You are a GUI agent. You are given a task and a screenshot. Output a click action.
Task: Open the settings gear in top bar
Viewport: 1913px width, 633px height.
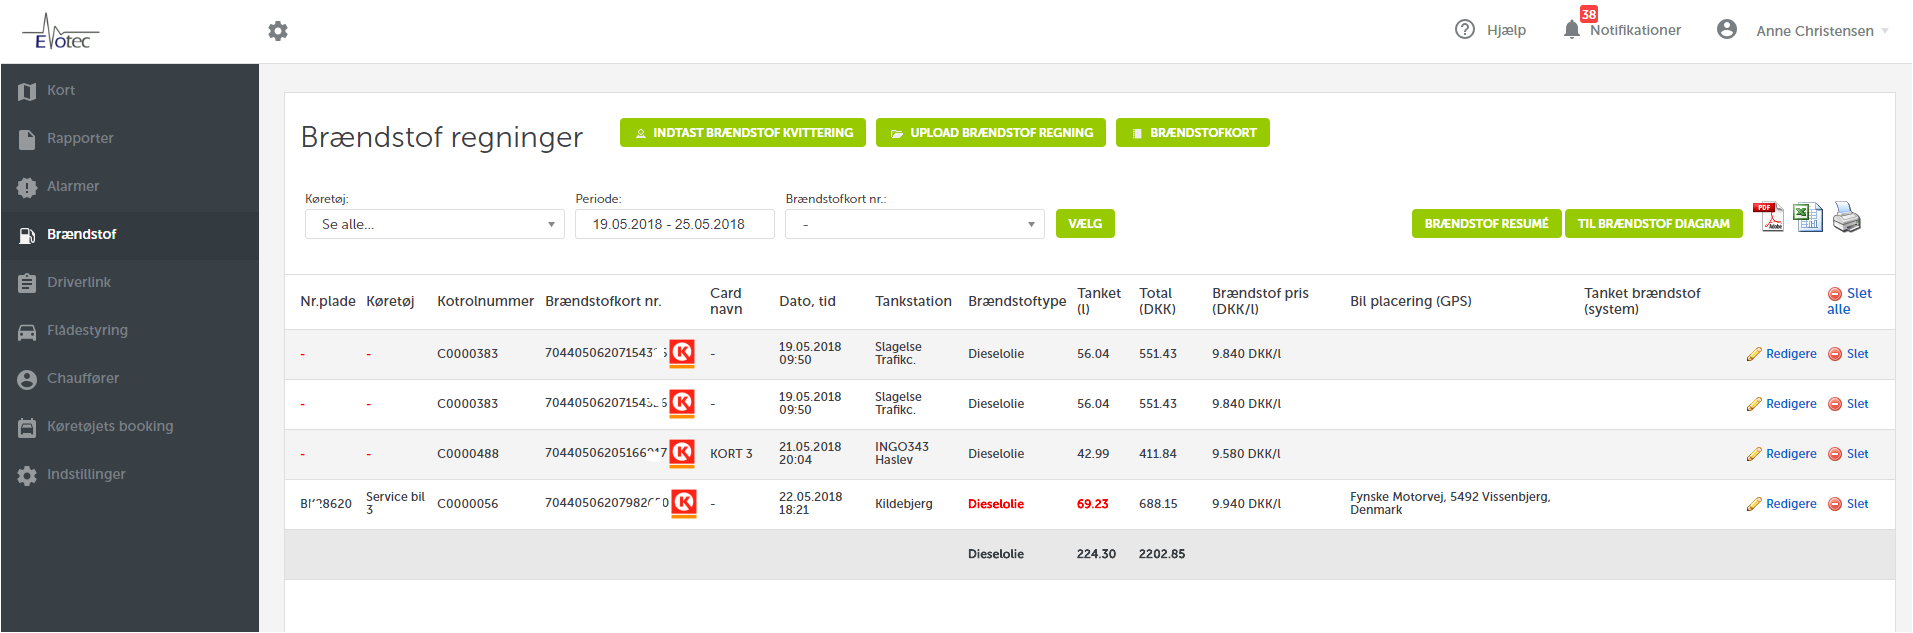coord(278,31)
